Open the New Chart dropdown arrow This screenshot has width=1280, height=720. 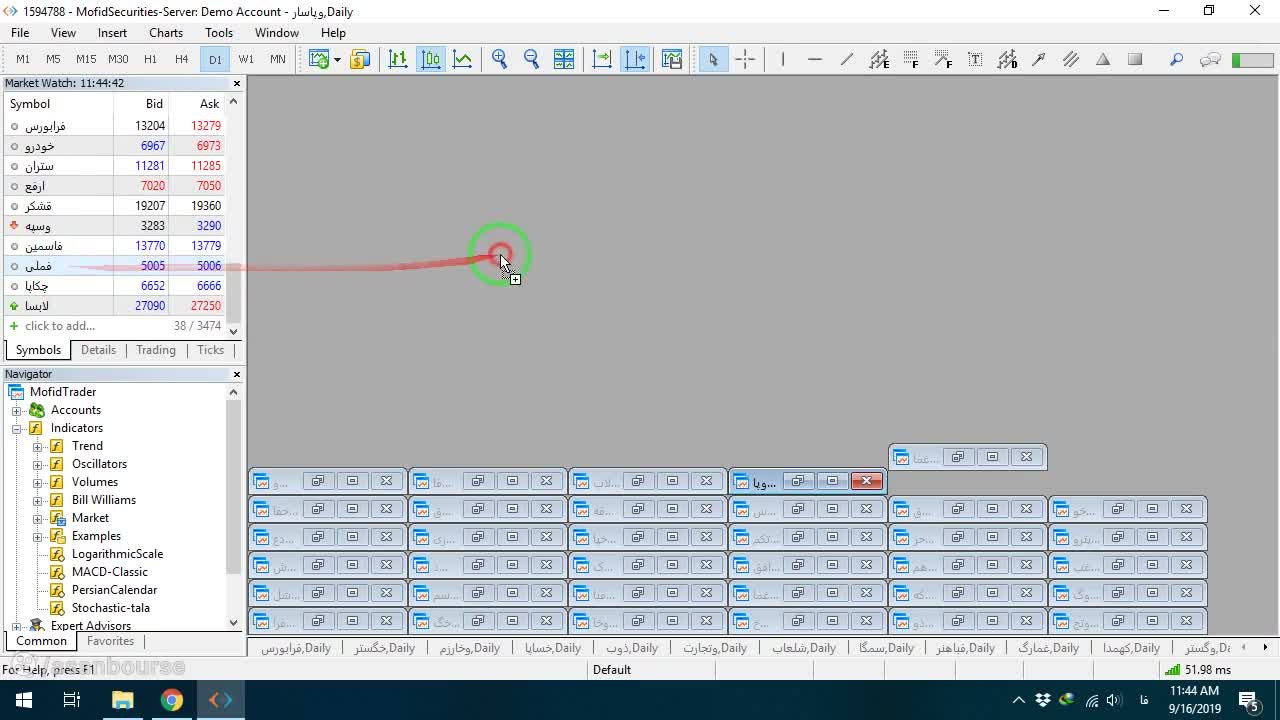(337, 60)
